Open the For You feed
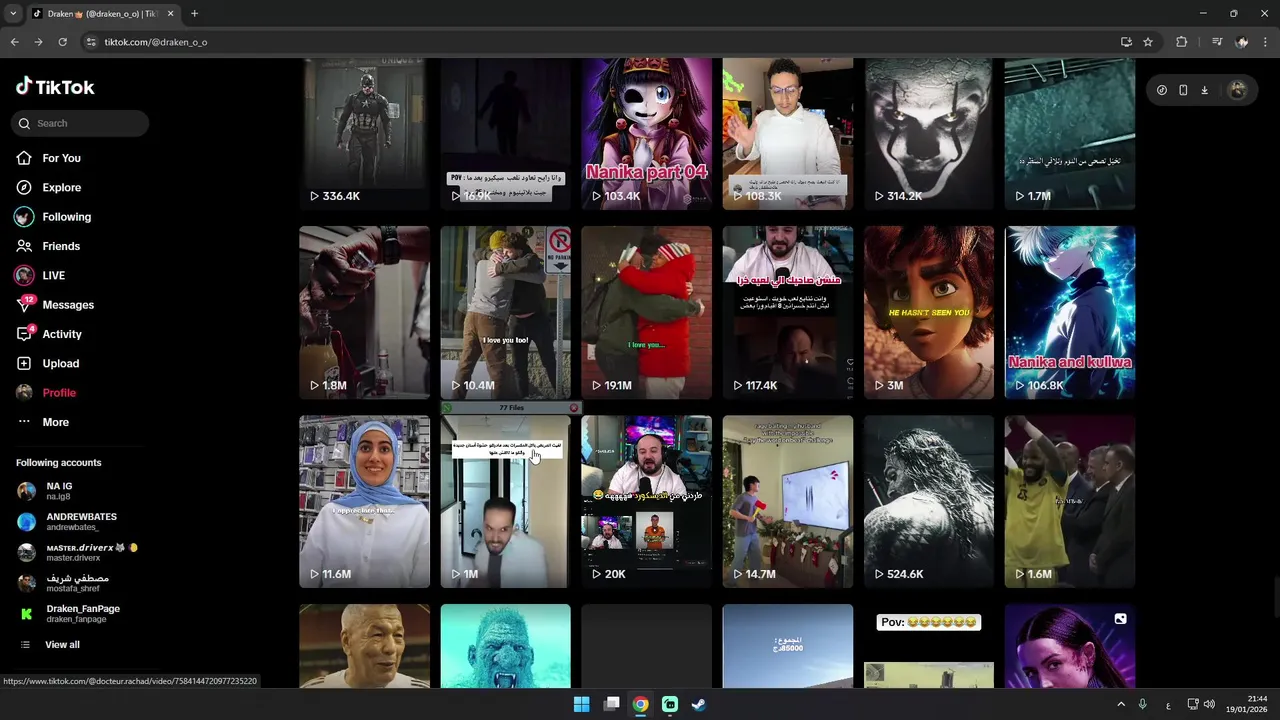The height and width of the screenshot is (720, 1280). point(61,158)
